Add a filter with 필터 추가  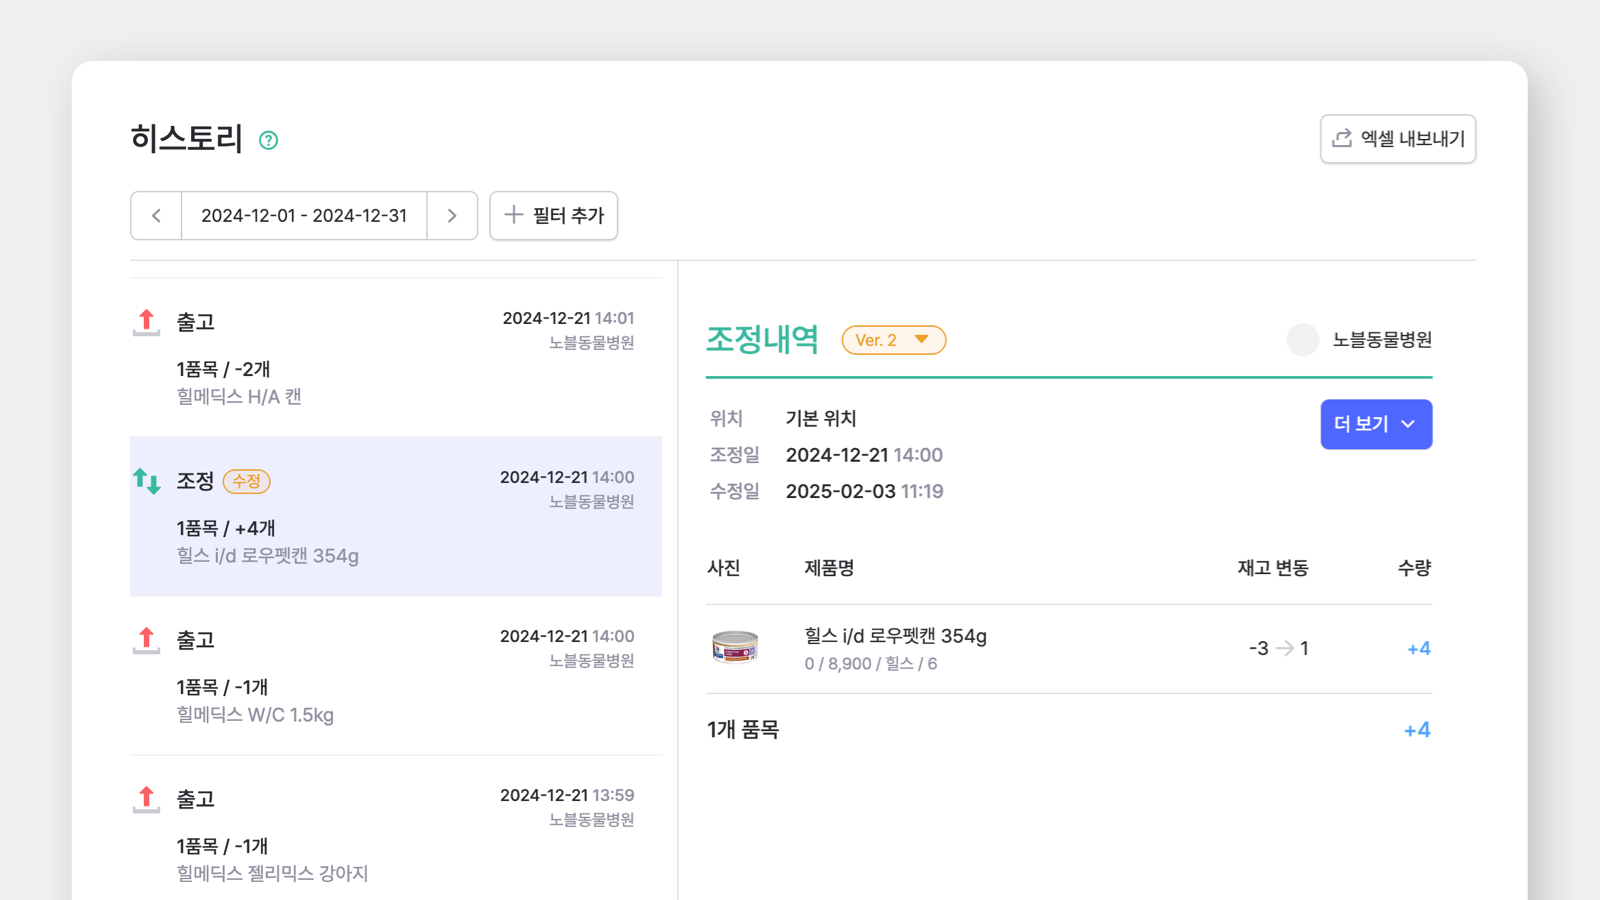[x=554, y=216]
